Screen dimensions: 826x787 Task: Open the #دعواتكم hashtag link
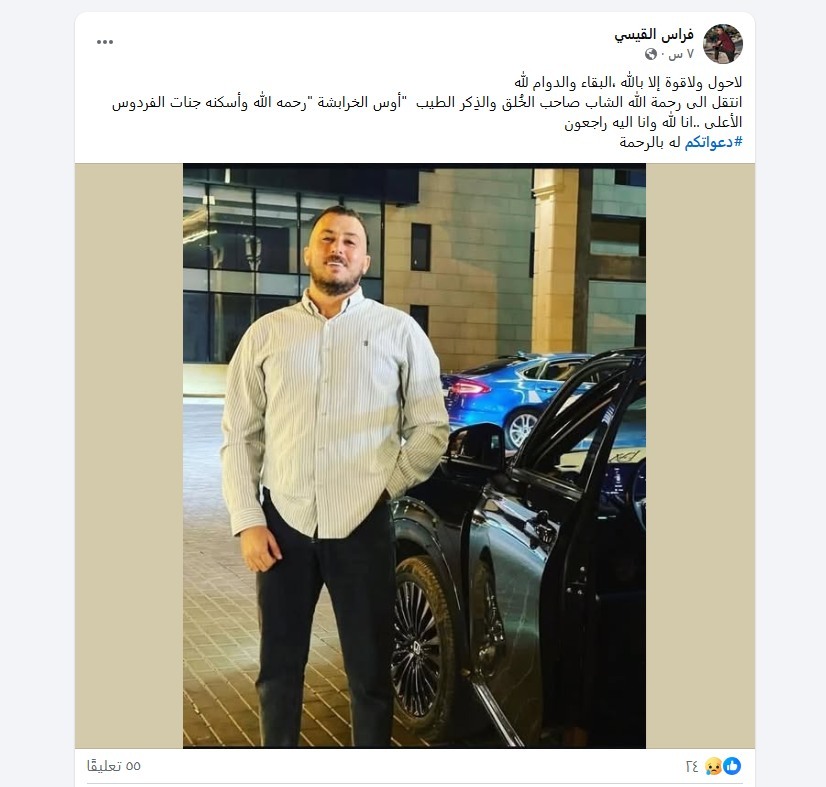(x=713, y=142)
